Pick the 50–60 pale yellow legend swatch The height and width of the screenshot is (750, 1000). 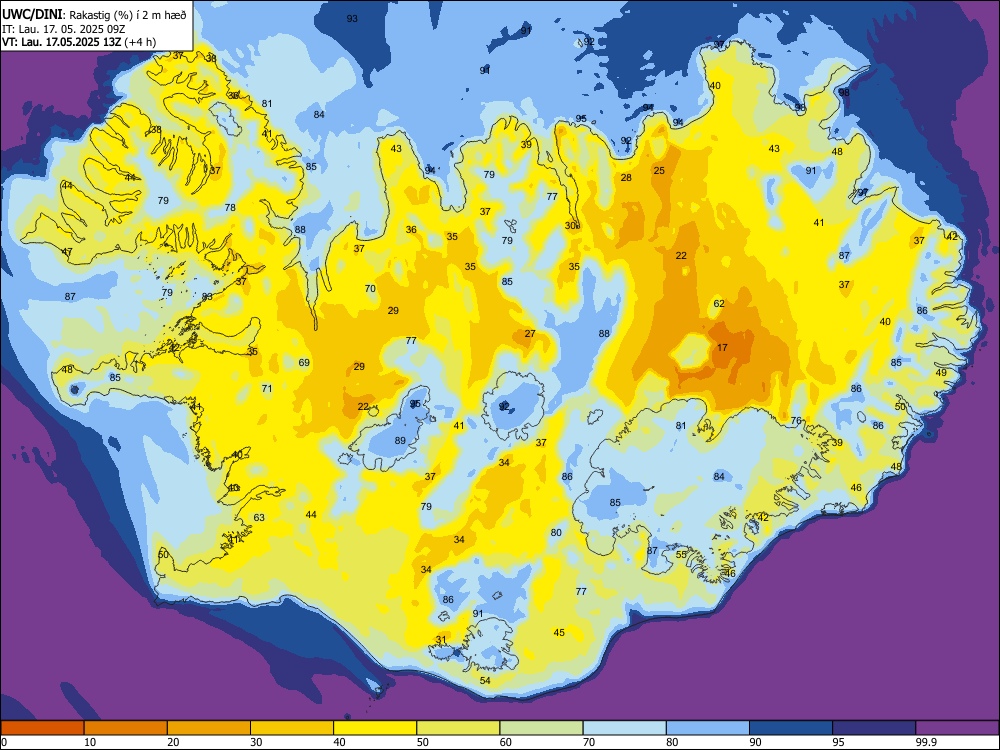(x=458, y=728)
